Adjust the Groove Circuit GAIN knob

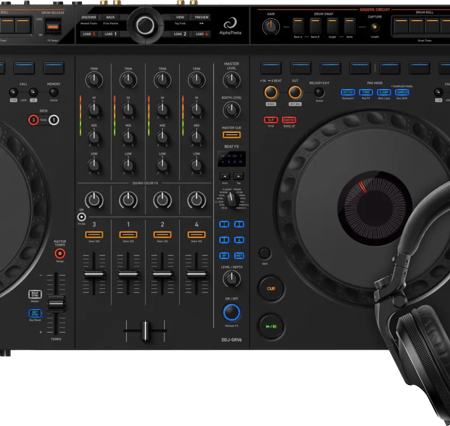tap(271, 27)
